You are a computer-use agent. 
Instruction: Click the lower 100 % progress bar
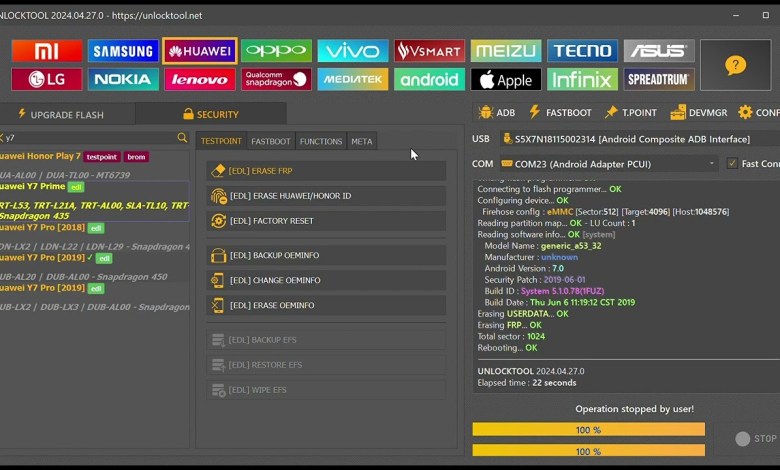coord(588,451)
